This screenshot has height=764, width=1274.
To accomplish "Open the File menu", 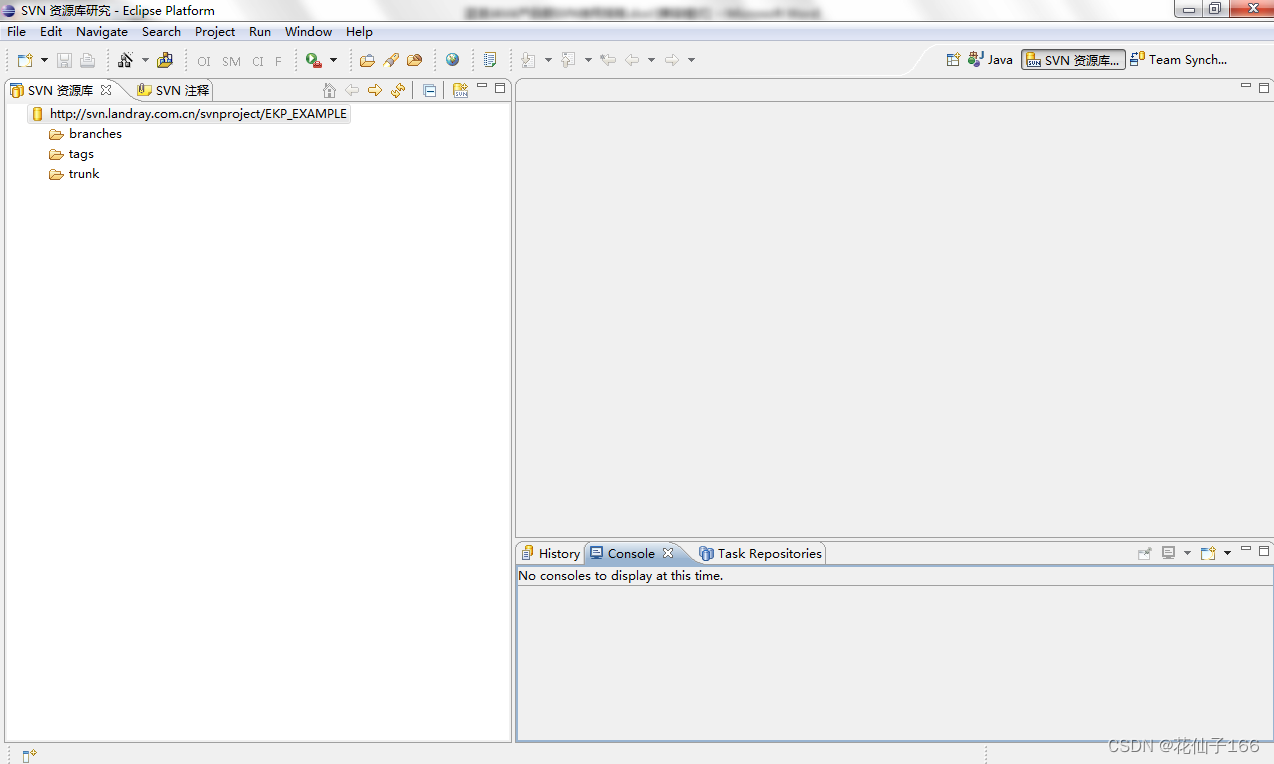I will coord(17,32).
